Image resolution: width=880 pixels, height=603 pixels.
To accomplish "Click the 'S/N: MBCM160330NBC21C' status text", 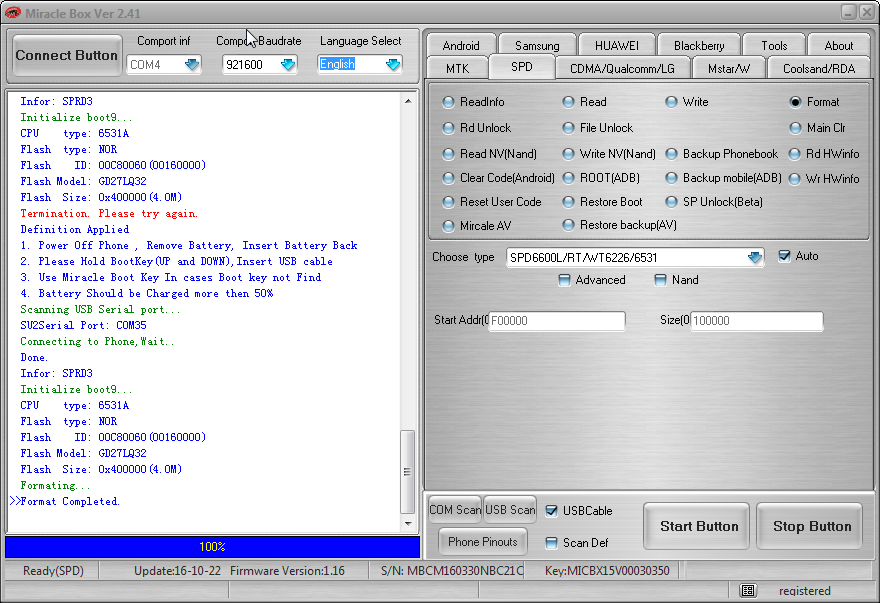I will 452,571.
